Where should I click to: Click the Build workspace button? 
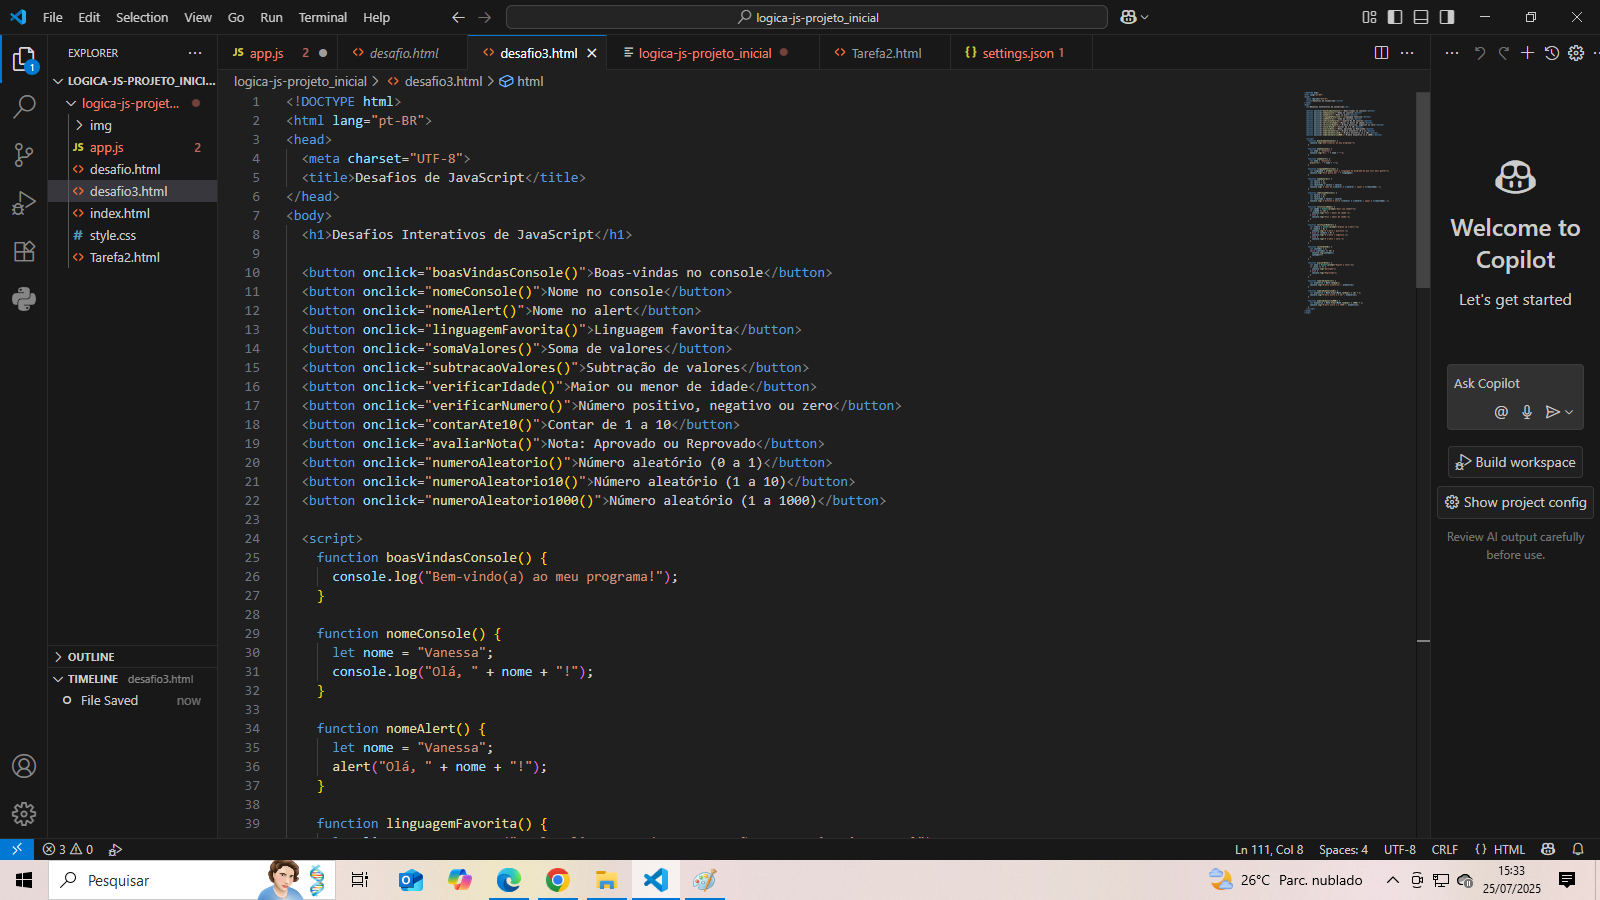[x=1515, y=462]
